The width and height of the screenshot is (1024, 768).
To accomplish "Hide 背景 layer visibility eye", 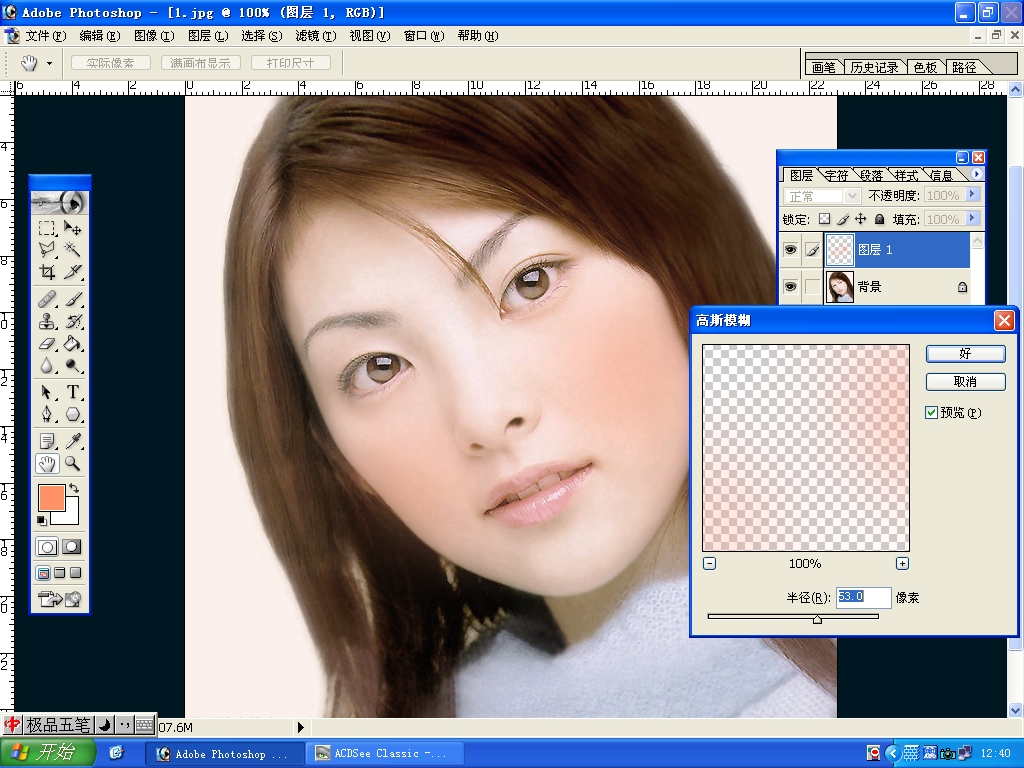I will pos(790,287).
